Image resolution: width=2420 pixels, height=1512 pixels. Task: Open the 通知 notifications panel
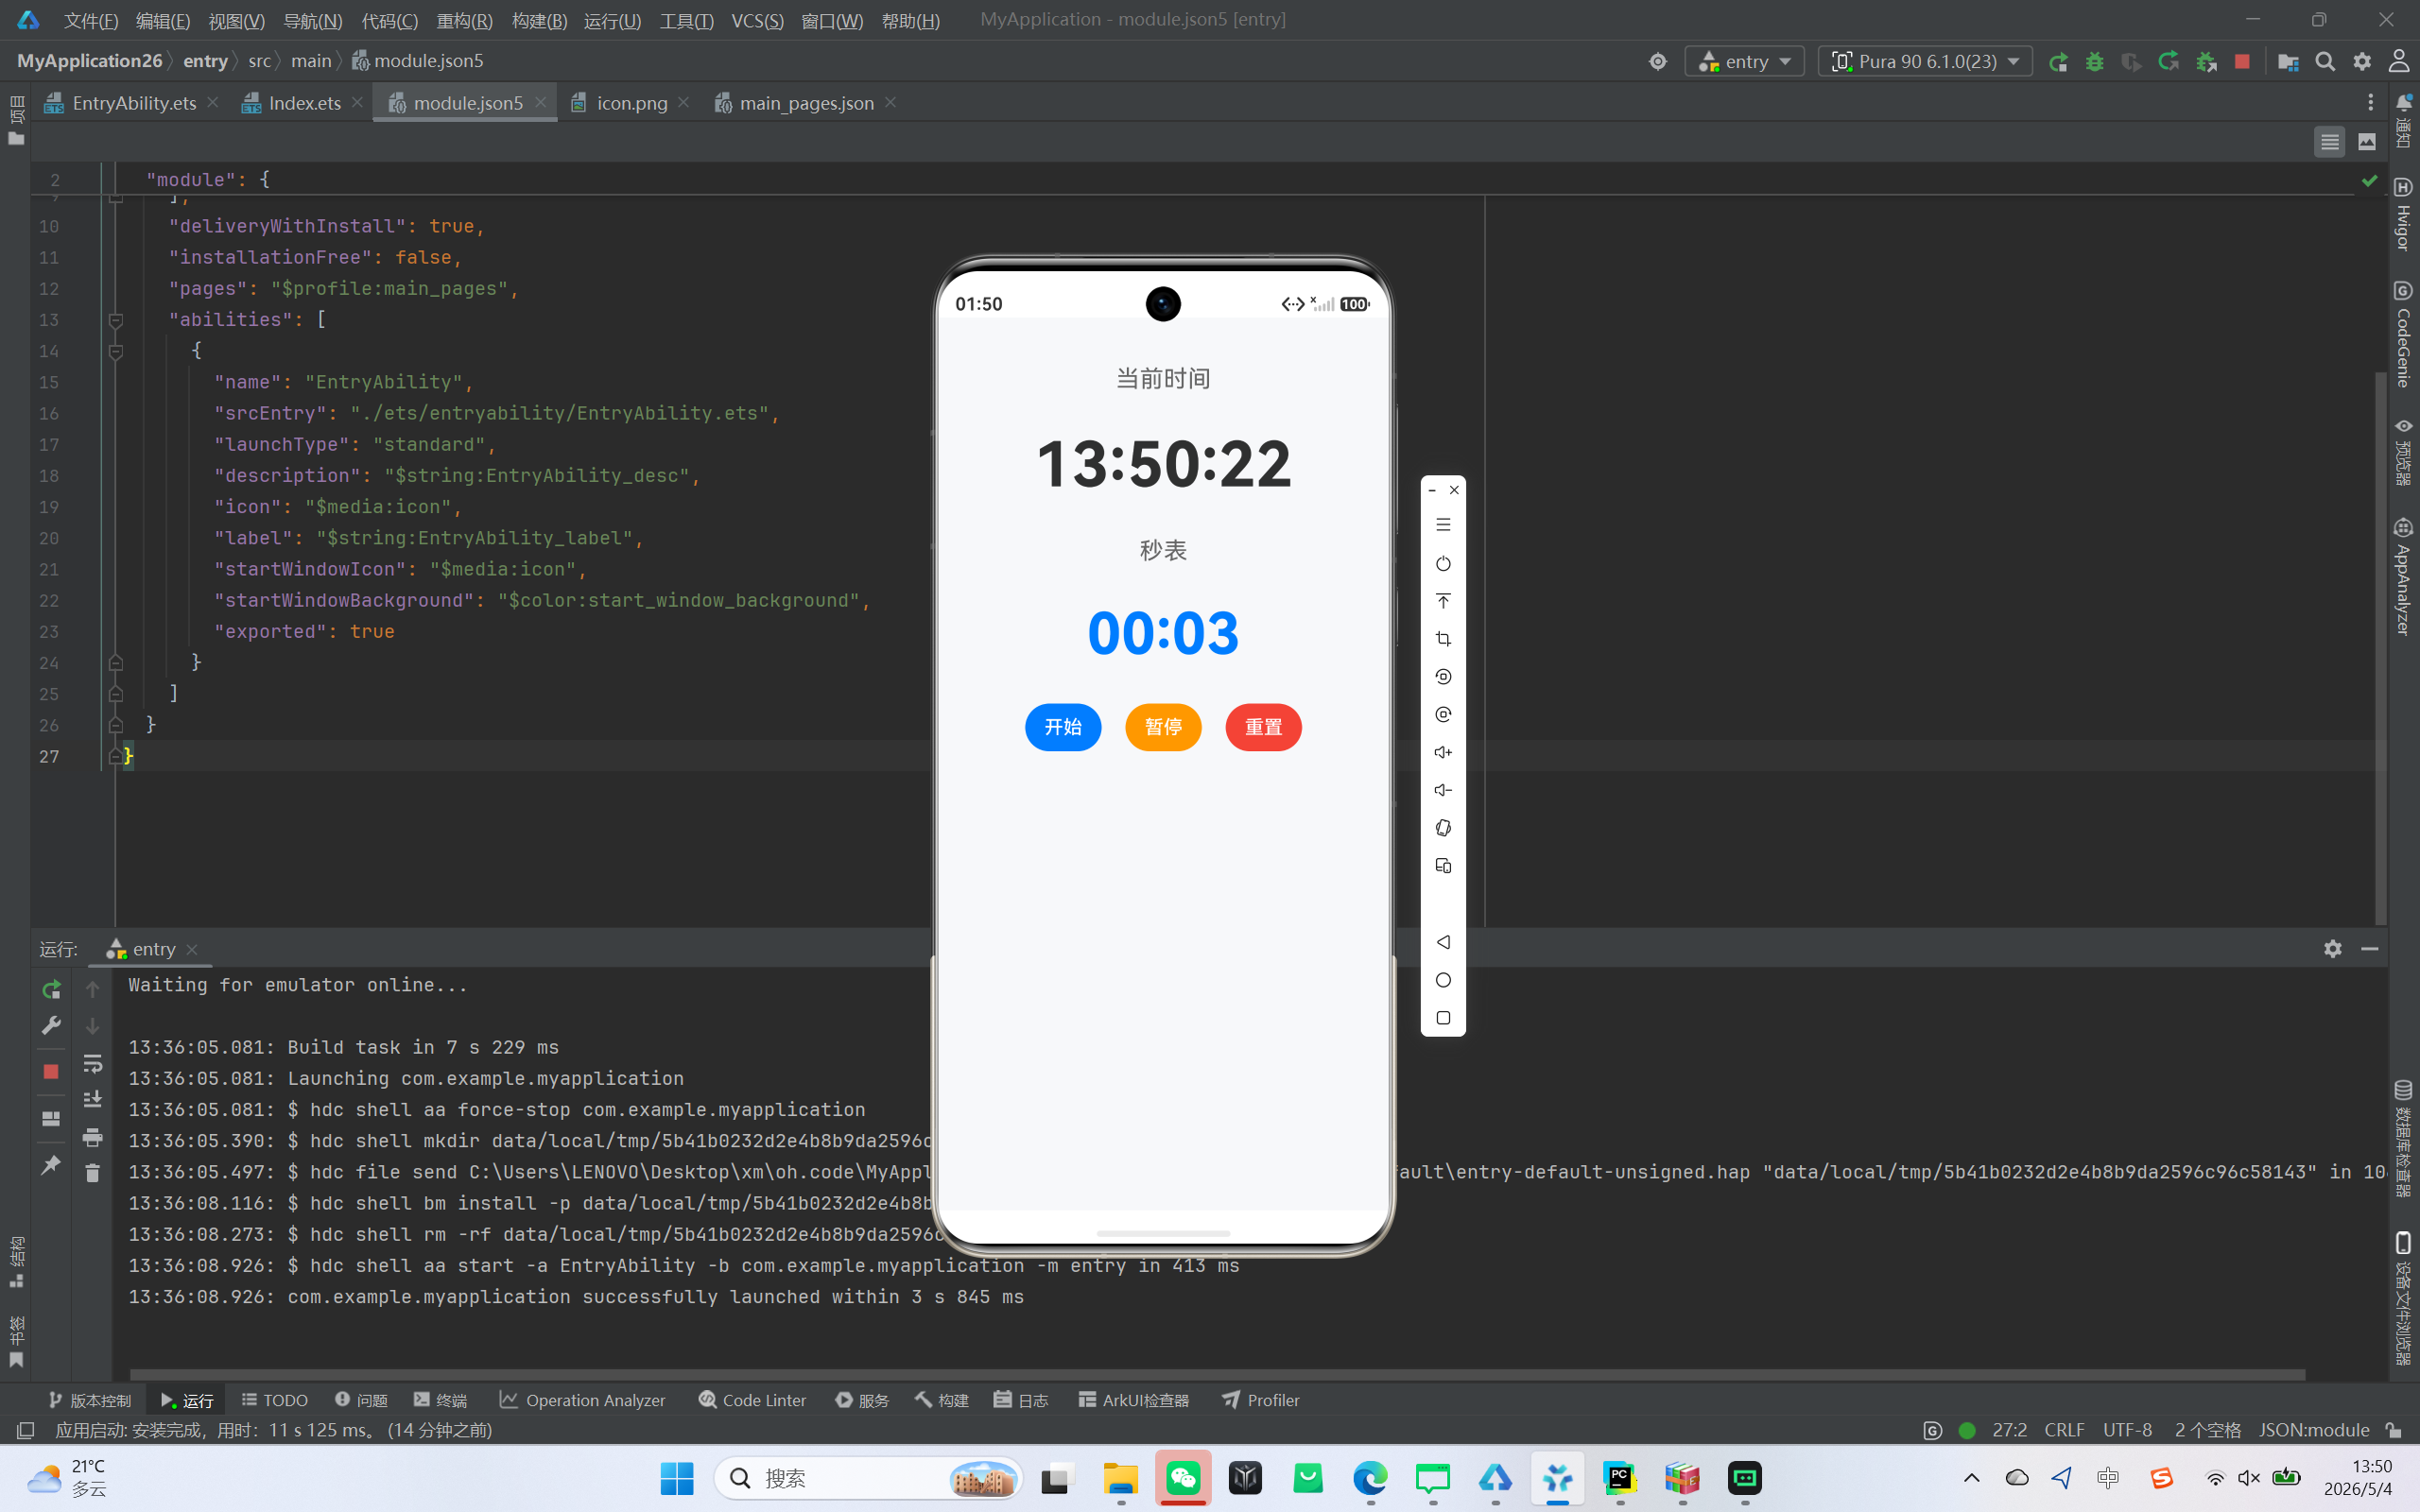tap(2404, 120)
